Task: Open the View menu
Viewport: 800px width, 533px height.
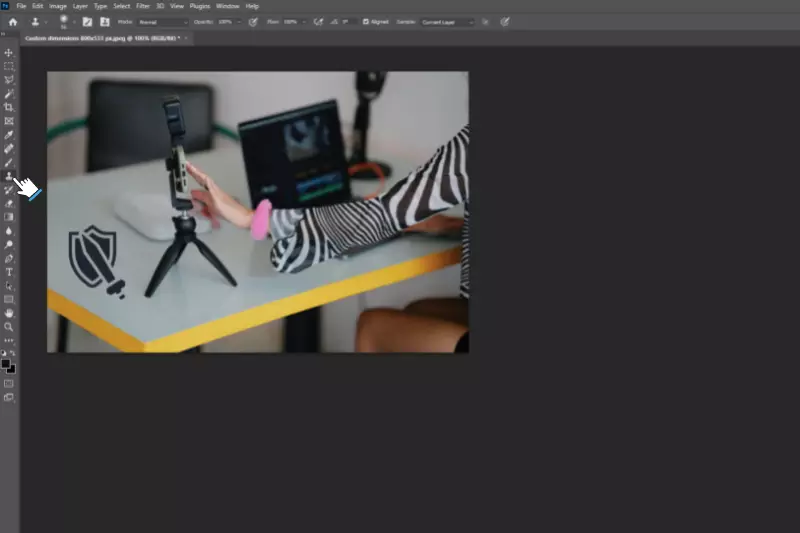Action: [177, 6]
